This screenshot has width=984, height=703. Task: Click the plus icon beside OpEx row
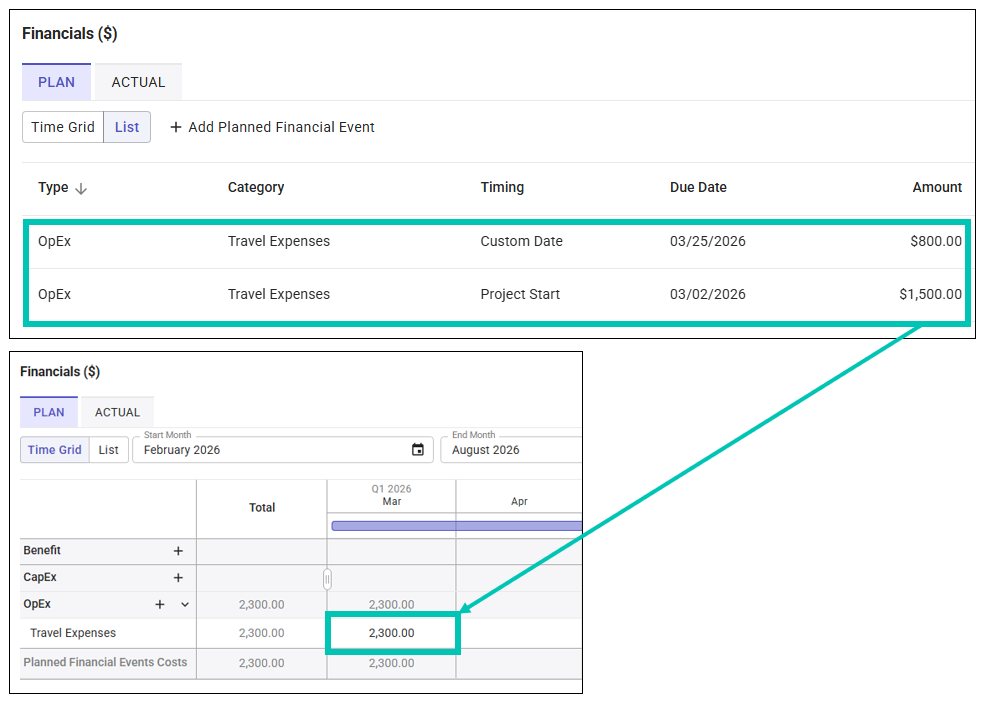(160, 605)
